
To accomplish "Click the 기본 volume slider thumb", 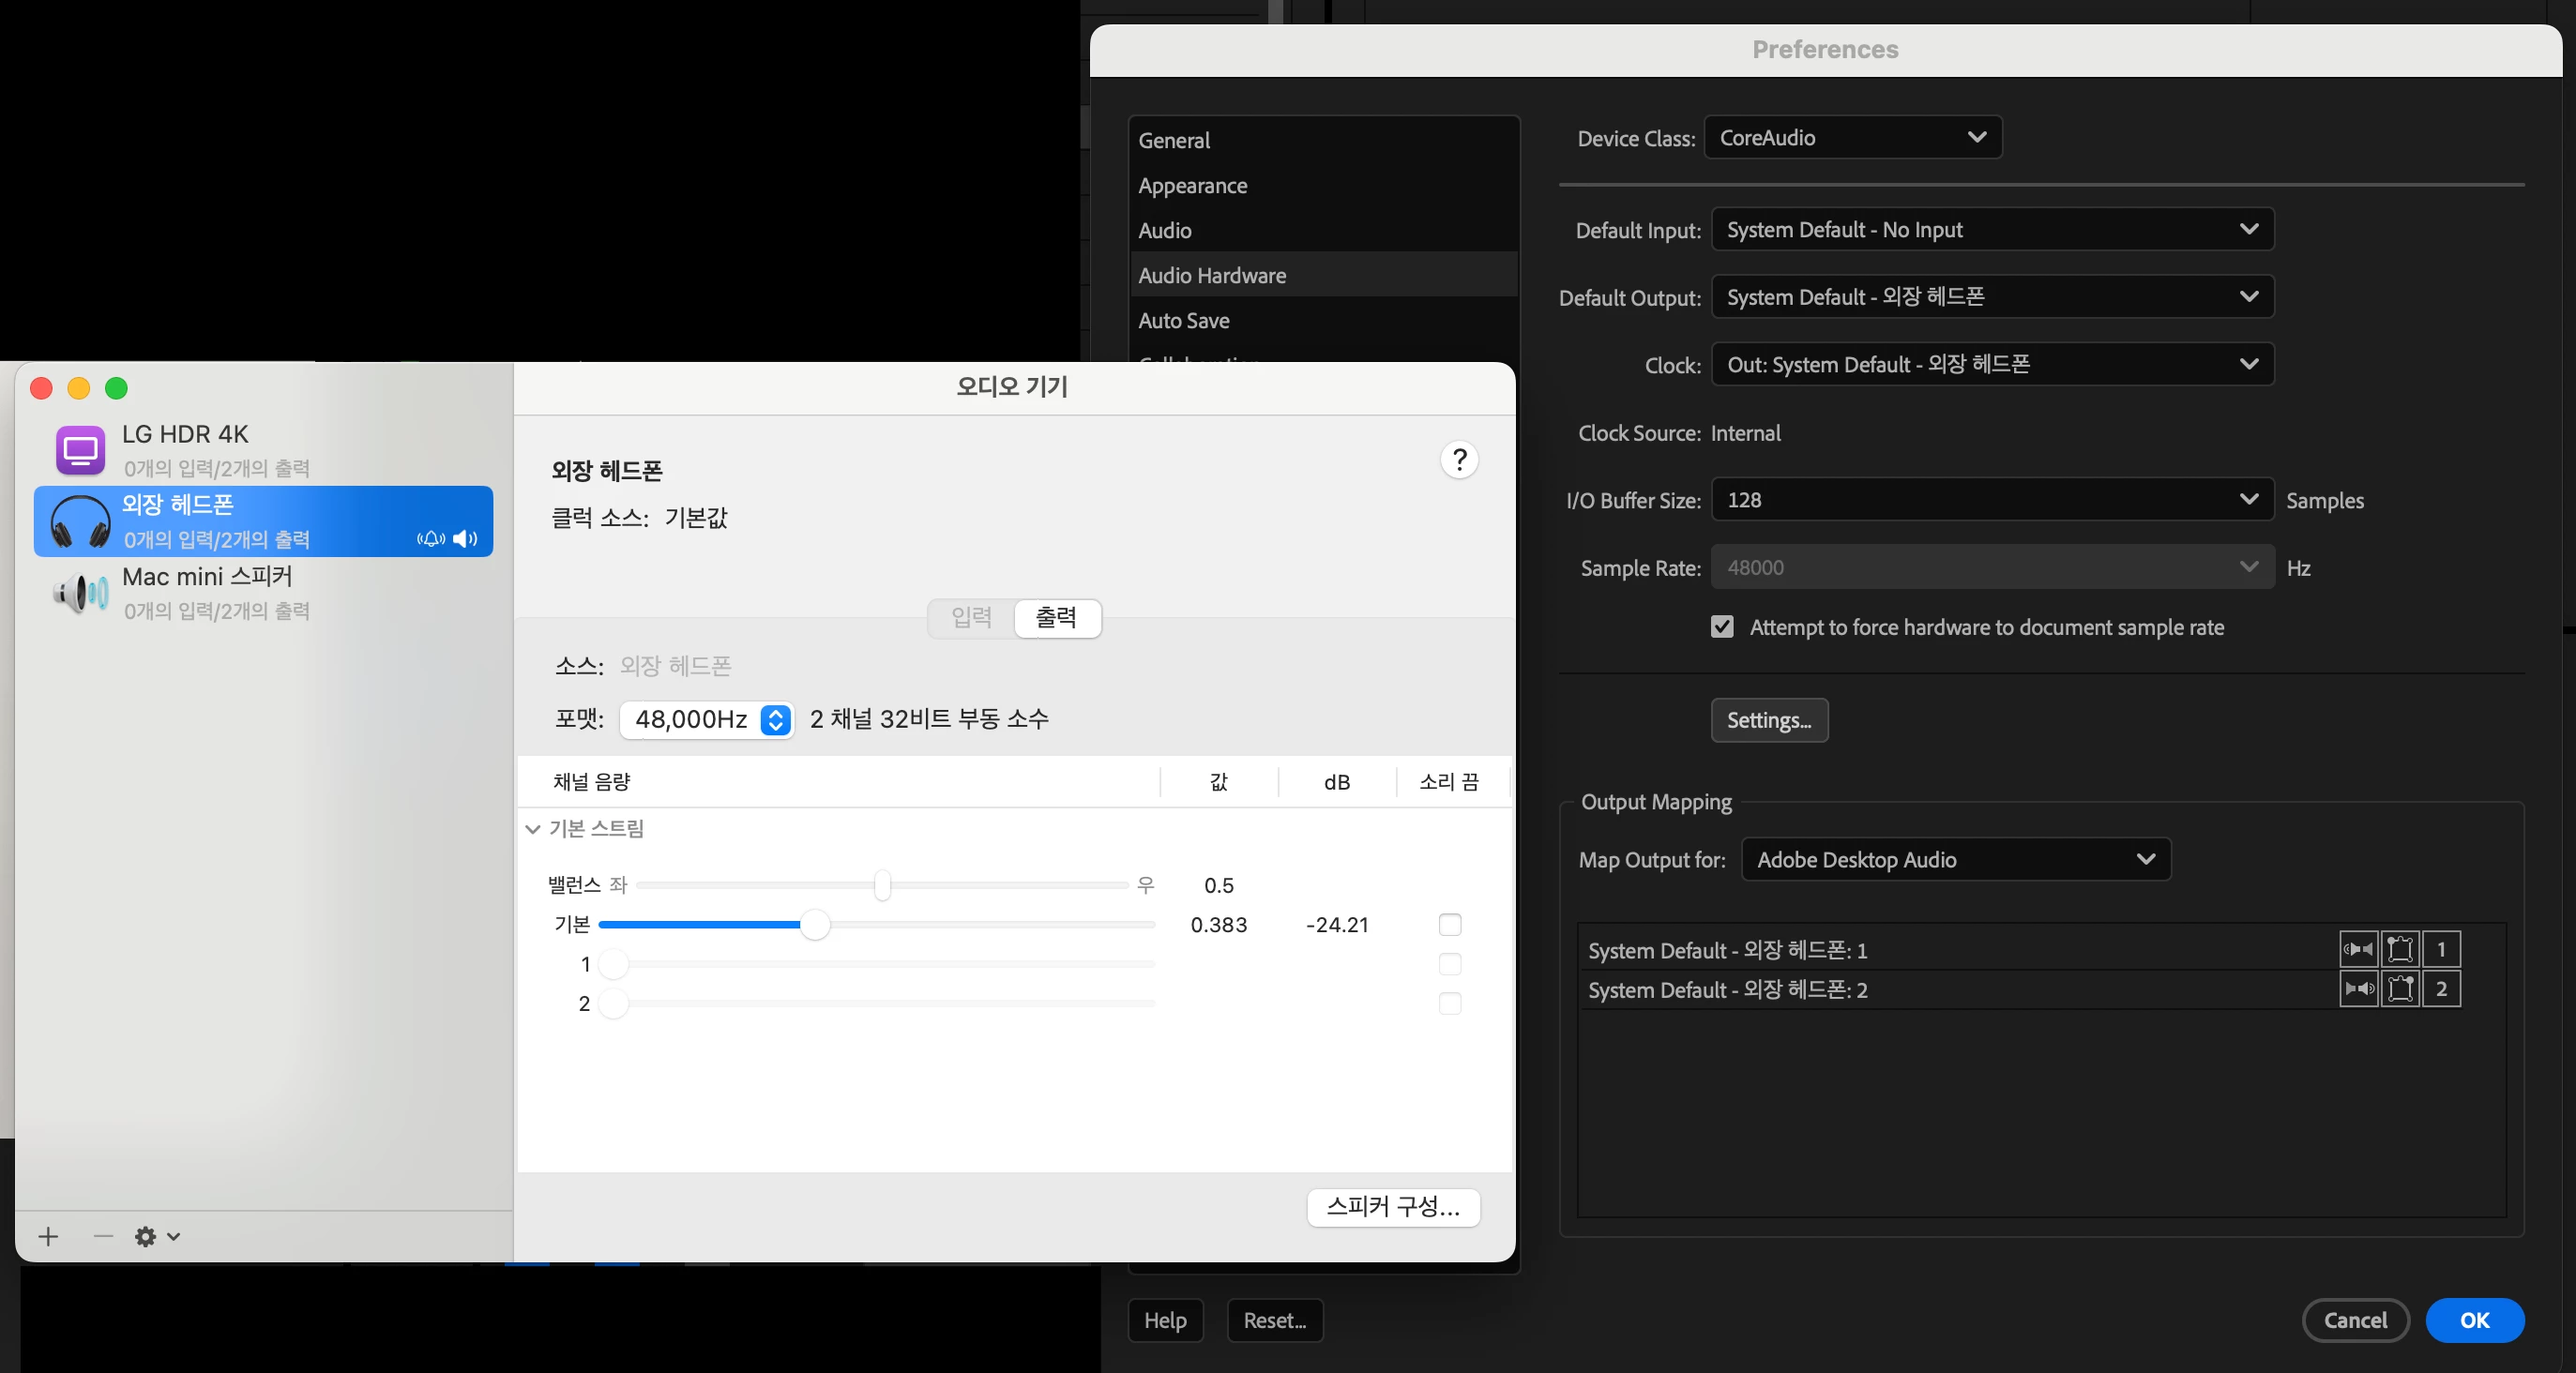I will [815, 925].
